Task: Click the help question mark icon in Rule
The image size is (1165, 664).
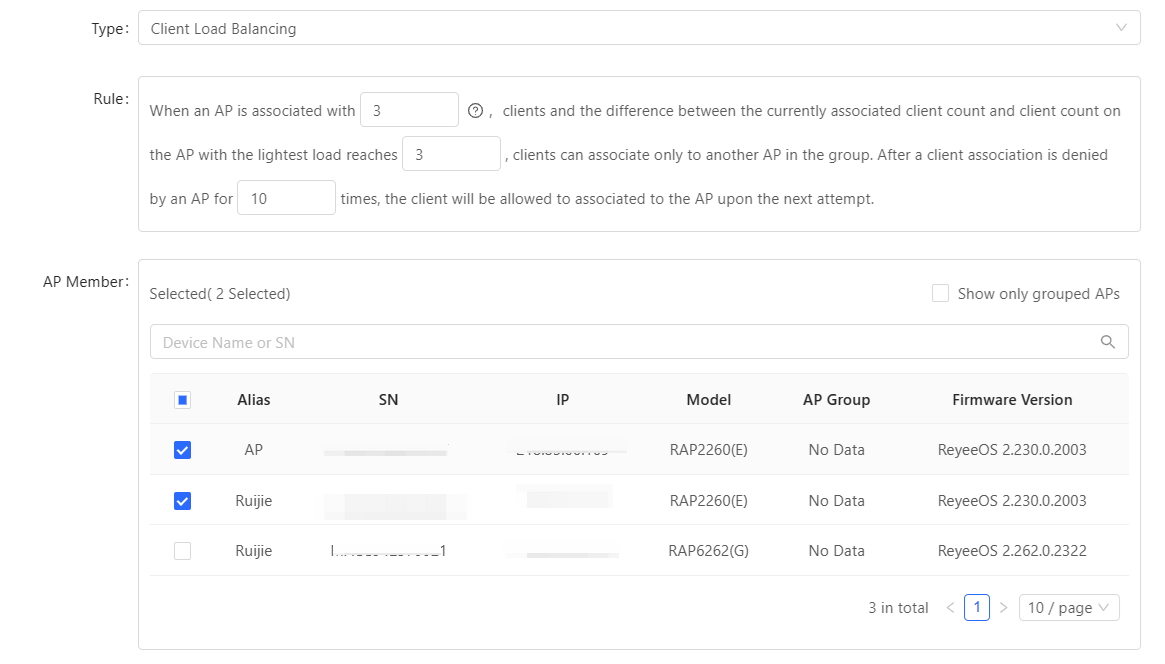Action: click(x=475, y=111)
